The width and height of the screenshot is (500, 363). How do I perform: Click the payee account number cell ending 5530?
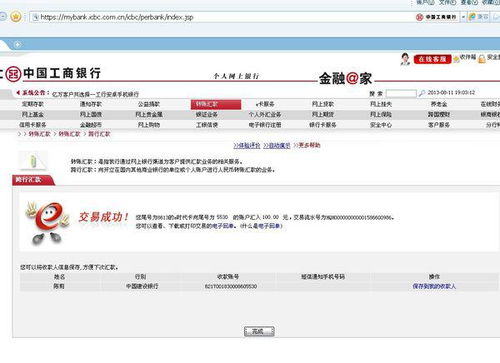pos(231,287)
